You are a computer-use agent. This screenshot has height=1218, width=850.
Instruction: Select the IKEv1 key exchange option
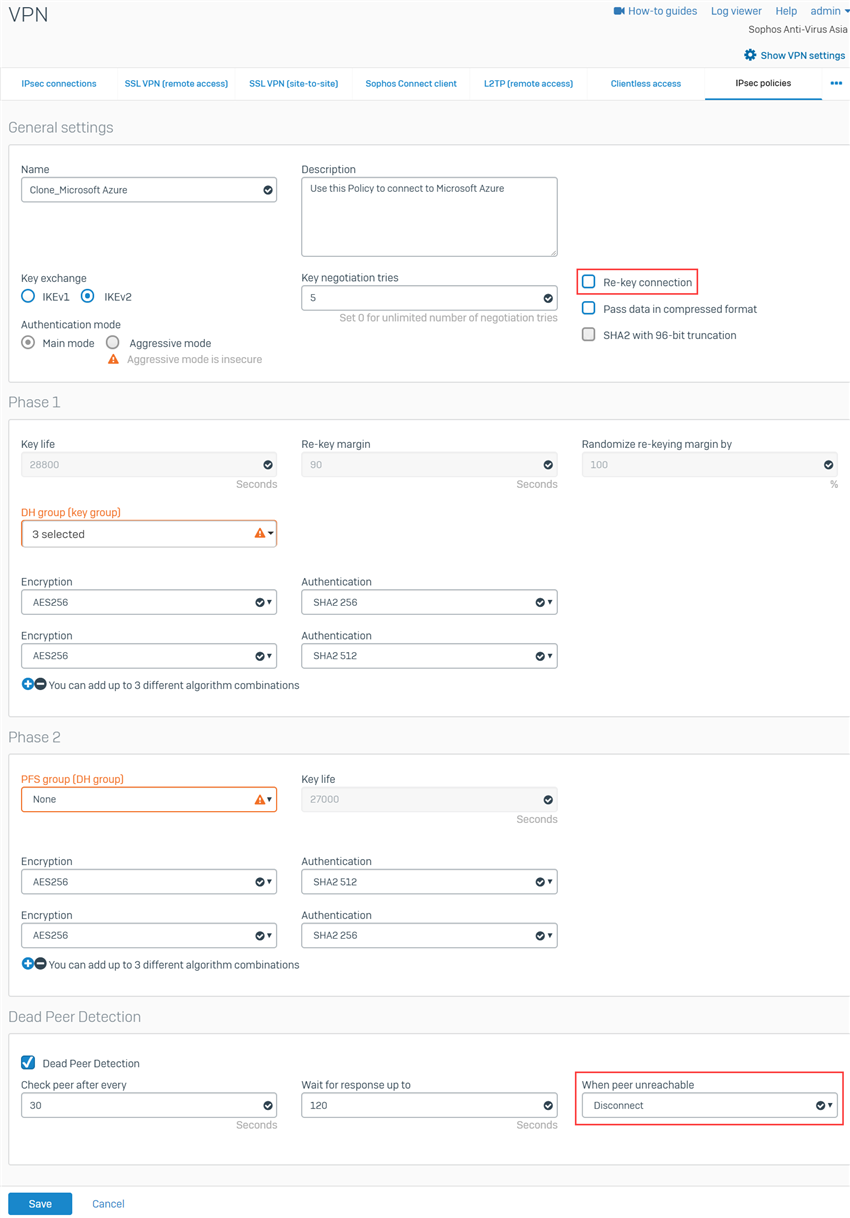tap(28, 297)
